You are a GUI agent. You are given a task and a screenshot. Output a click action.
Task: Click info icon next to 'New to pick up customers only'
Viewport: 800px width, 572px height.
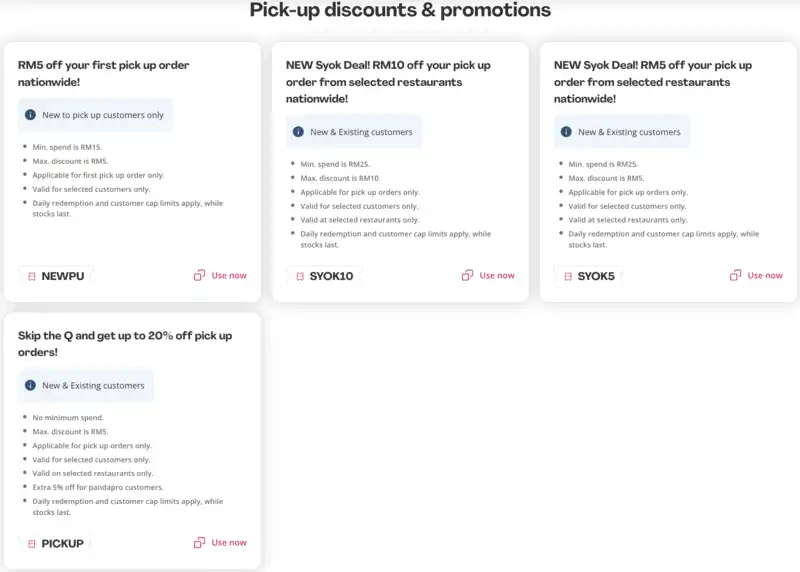[29, 115]
